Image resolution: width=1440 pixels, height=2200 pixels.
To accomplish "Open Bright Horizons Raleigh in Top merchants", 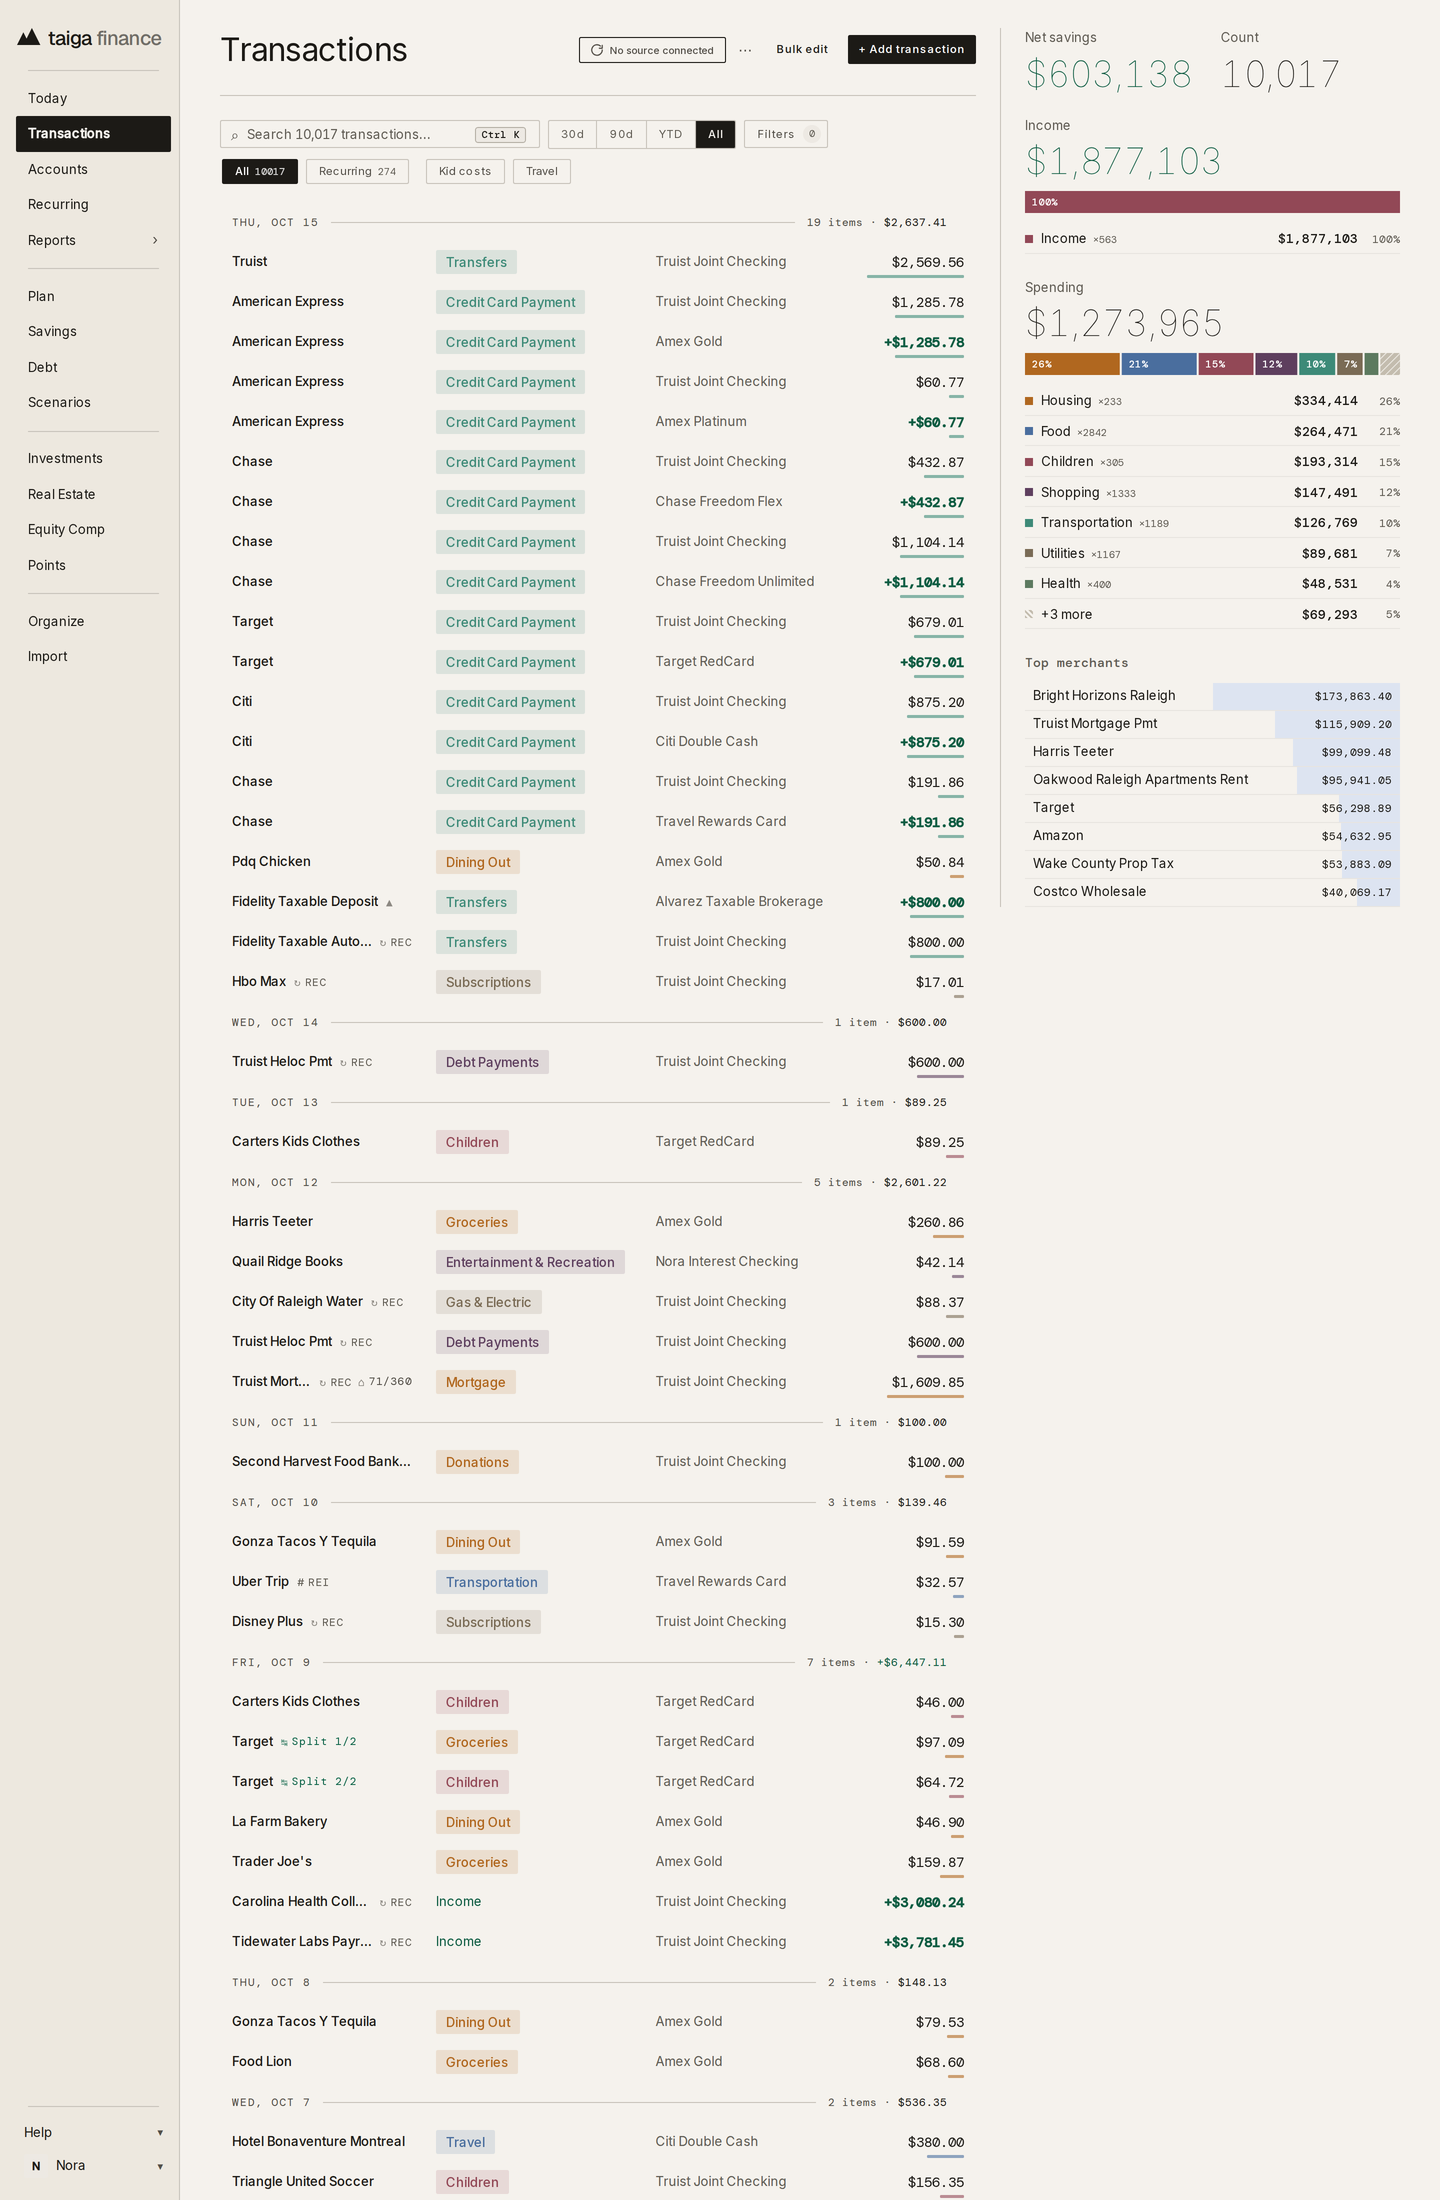I will click(1212, 696).
